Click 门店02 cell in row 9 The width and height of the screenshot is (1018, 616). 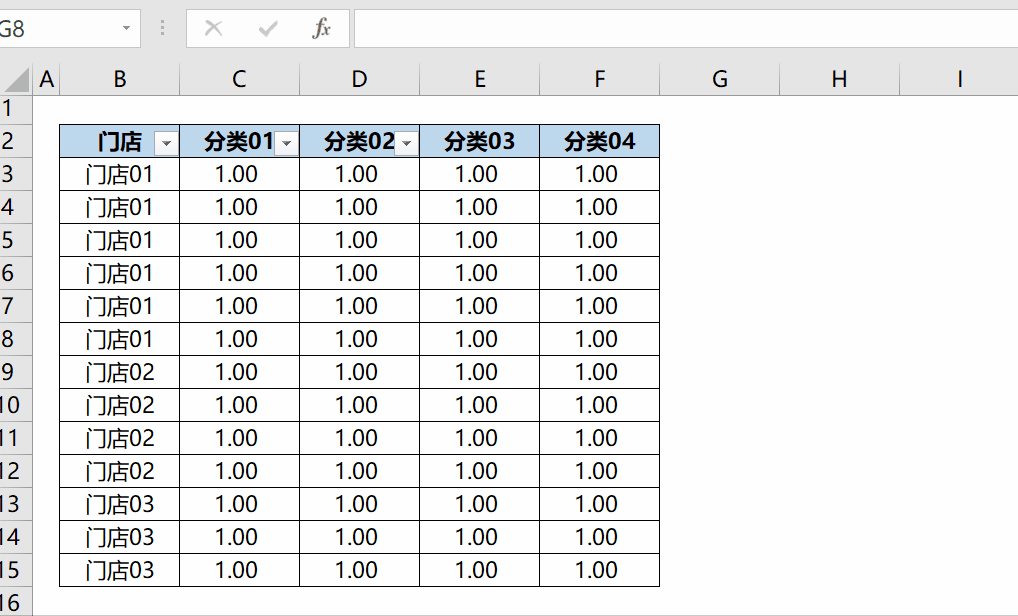click(119, 372)
